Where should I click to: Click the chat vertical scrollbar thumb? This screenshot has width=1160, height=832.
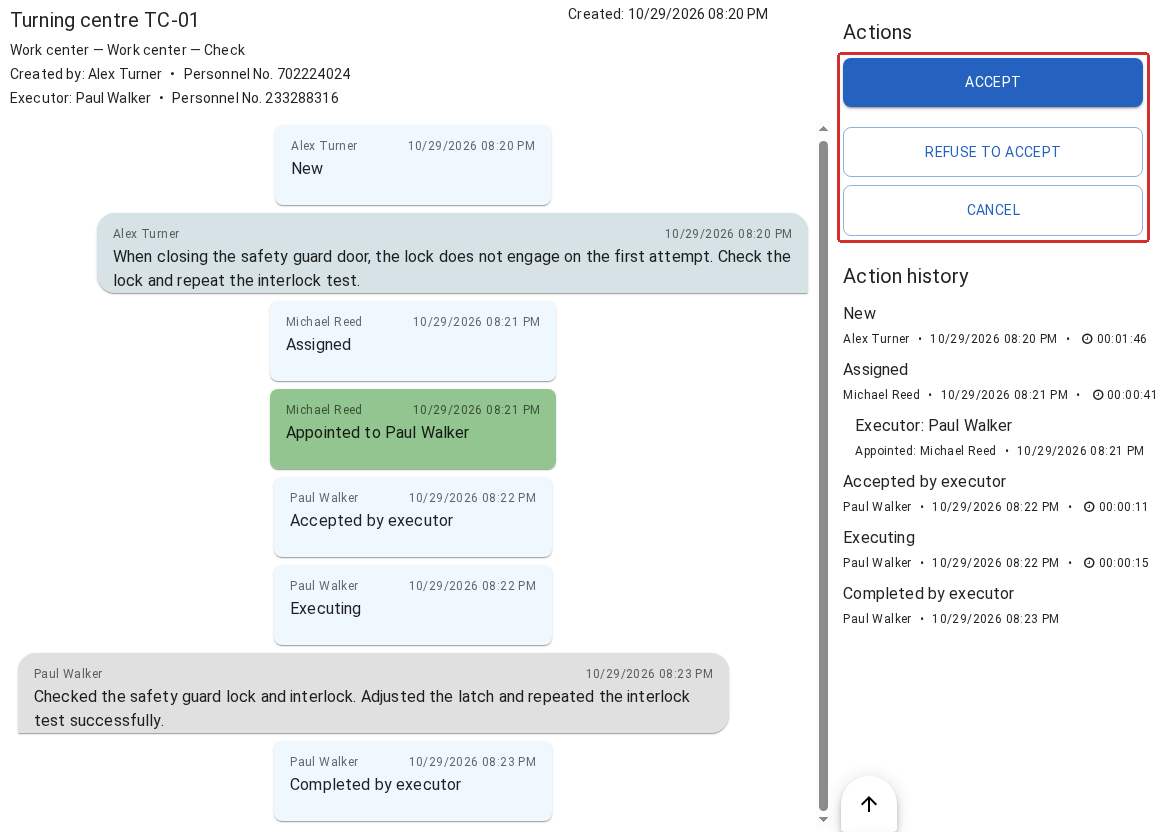[x=823, y=476]
